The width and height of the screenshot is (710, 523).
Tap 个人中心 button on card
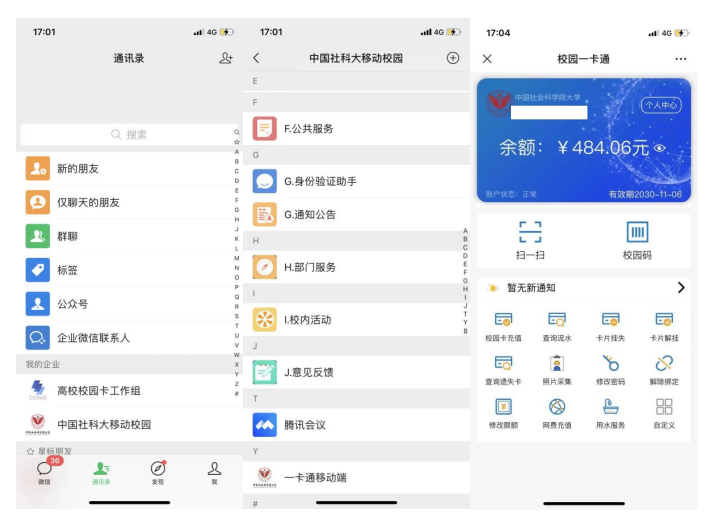click(661, 105)
